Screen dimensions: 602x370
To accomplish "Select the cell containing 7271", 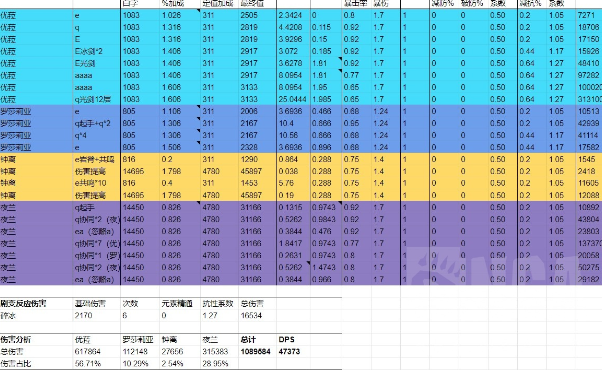I will point(589,15).
